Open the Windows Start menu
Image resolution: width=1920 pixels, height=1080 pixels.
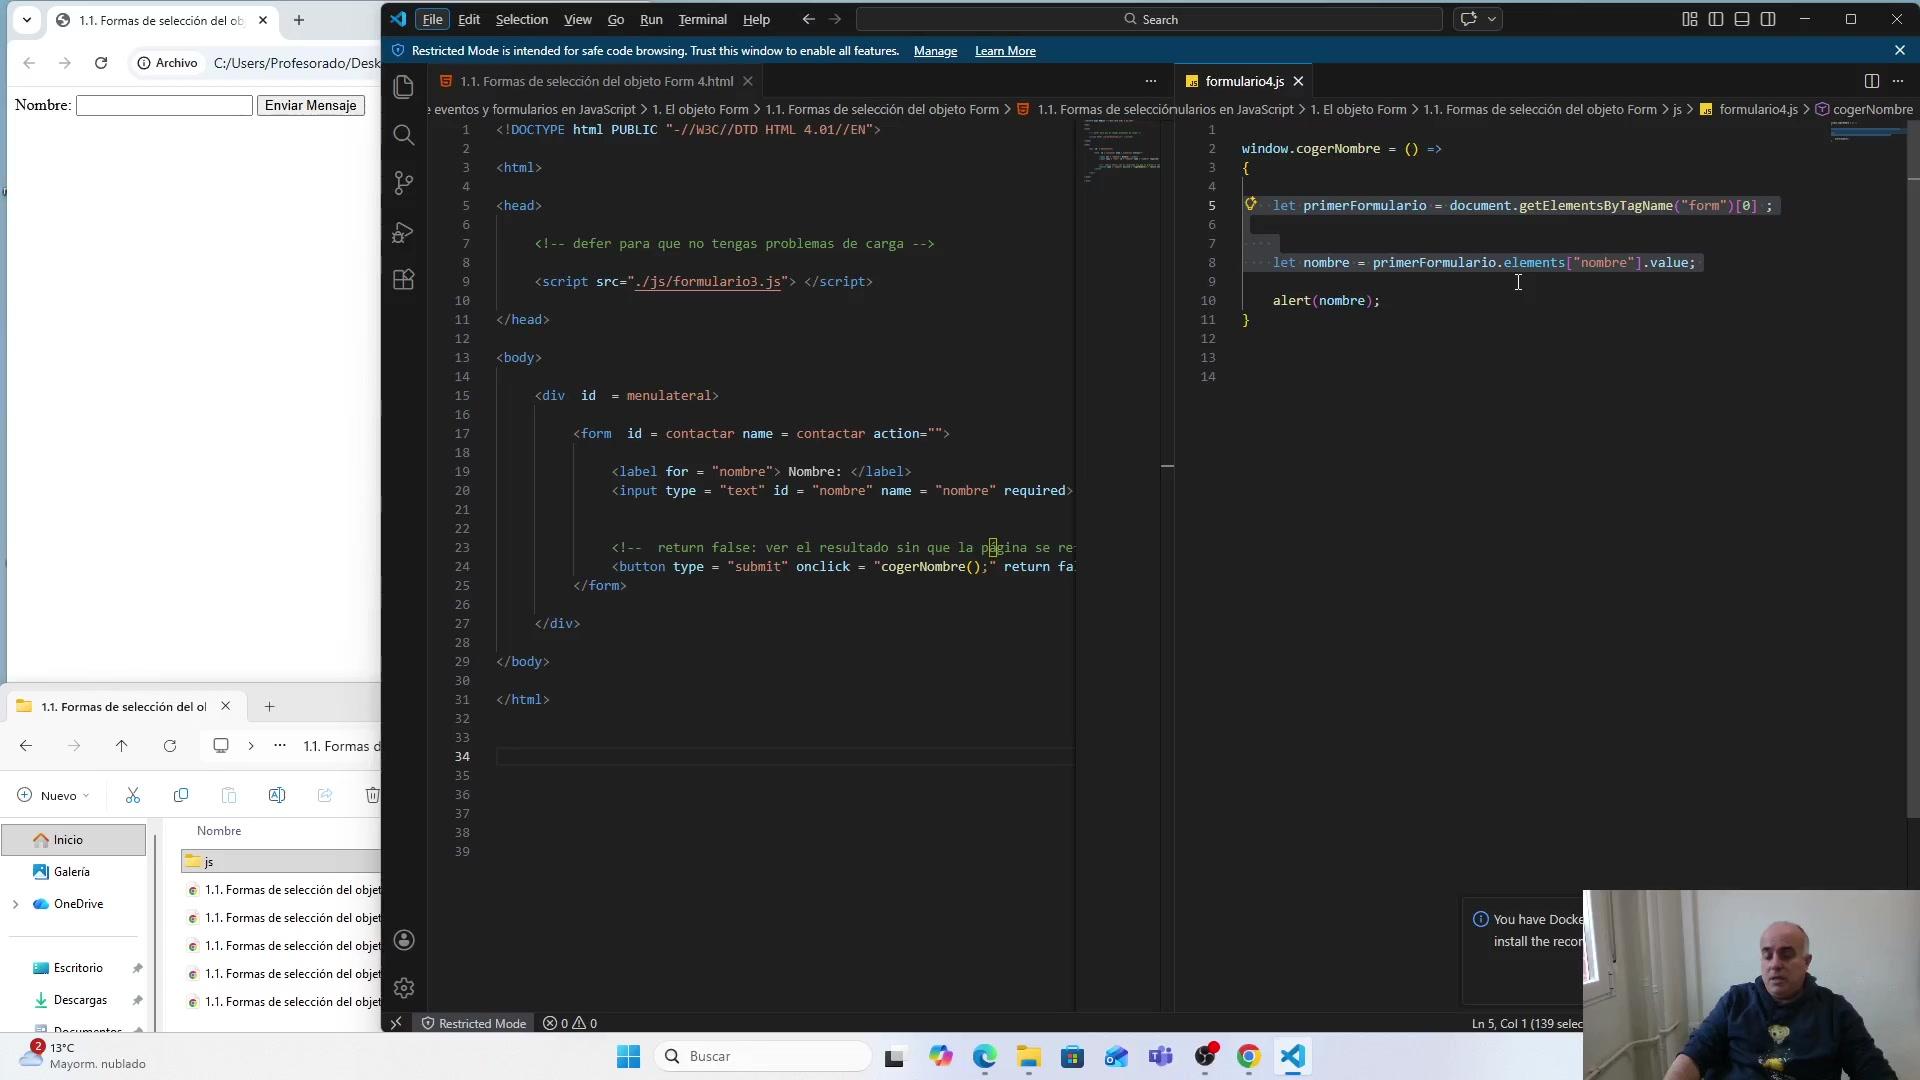click(x=628, y=1056)
